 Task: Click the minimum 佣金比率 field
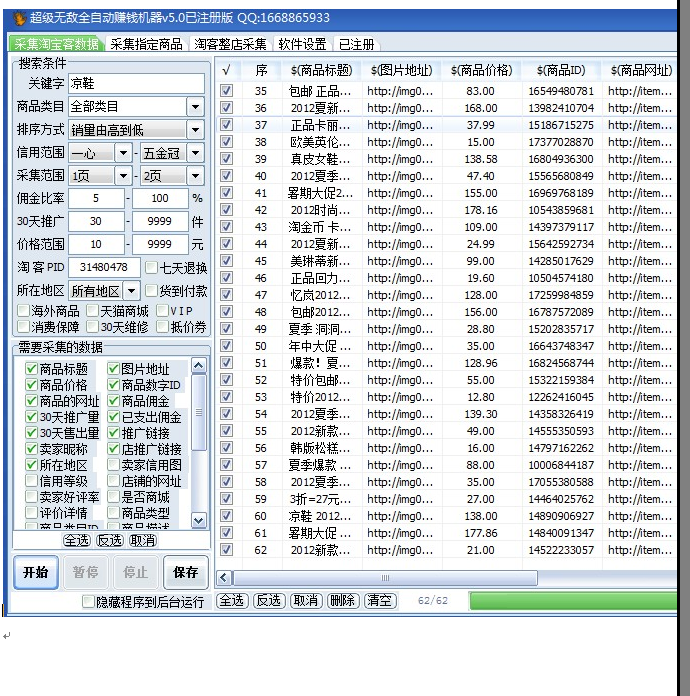click(x=96, y=198)
